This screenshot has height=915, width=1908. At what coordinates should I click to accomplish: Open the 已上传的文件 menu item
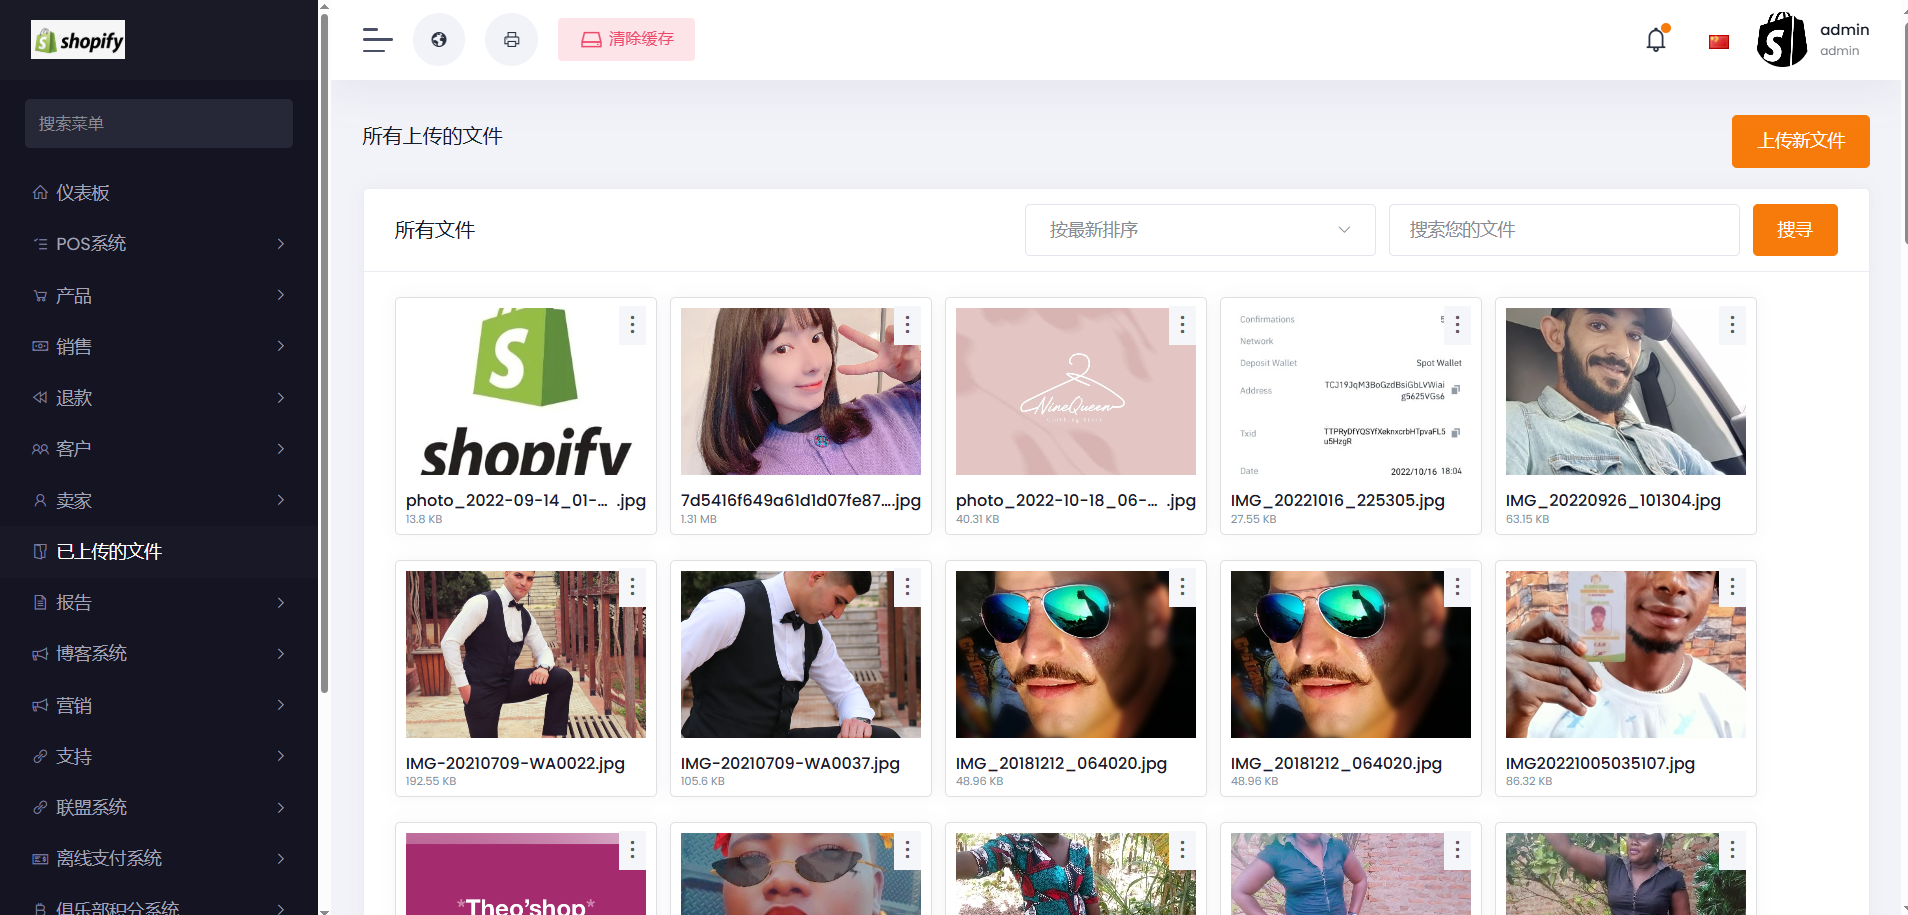(x=159, y=552)
